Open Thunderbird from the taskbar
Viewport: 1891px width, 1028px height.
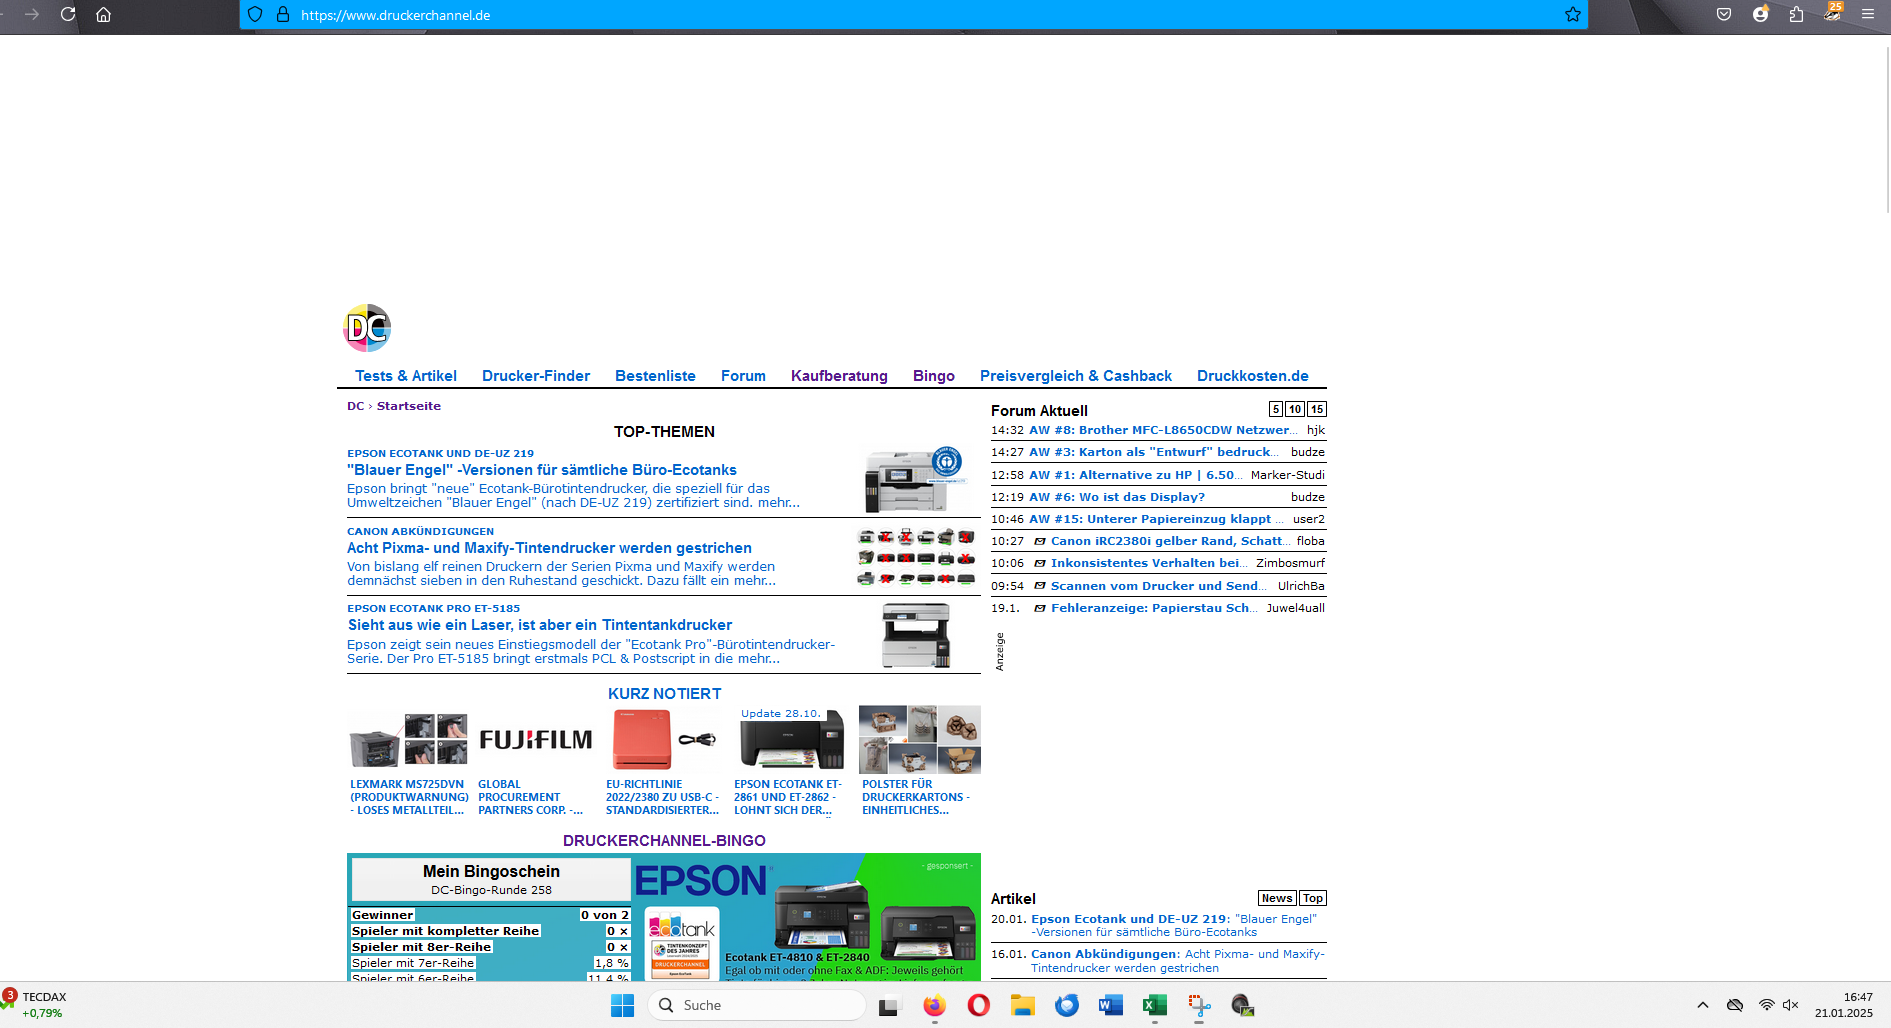1067,1005
